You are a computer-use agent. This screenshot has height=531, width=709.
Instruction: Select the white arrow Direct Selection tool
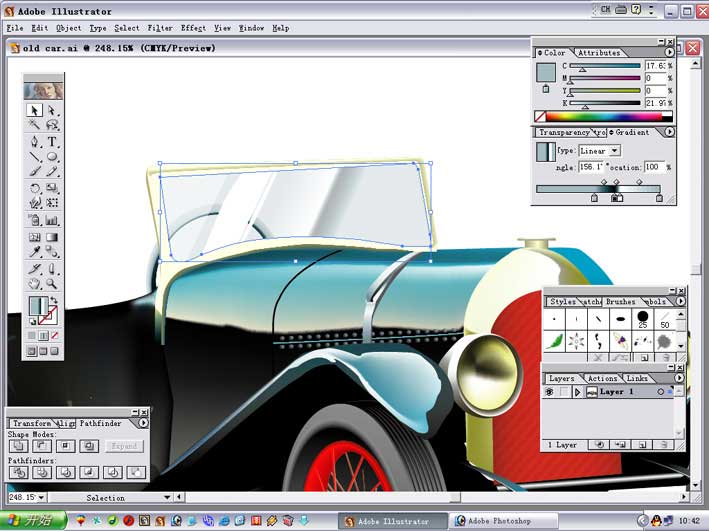(x=52, y=110)
